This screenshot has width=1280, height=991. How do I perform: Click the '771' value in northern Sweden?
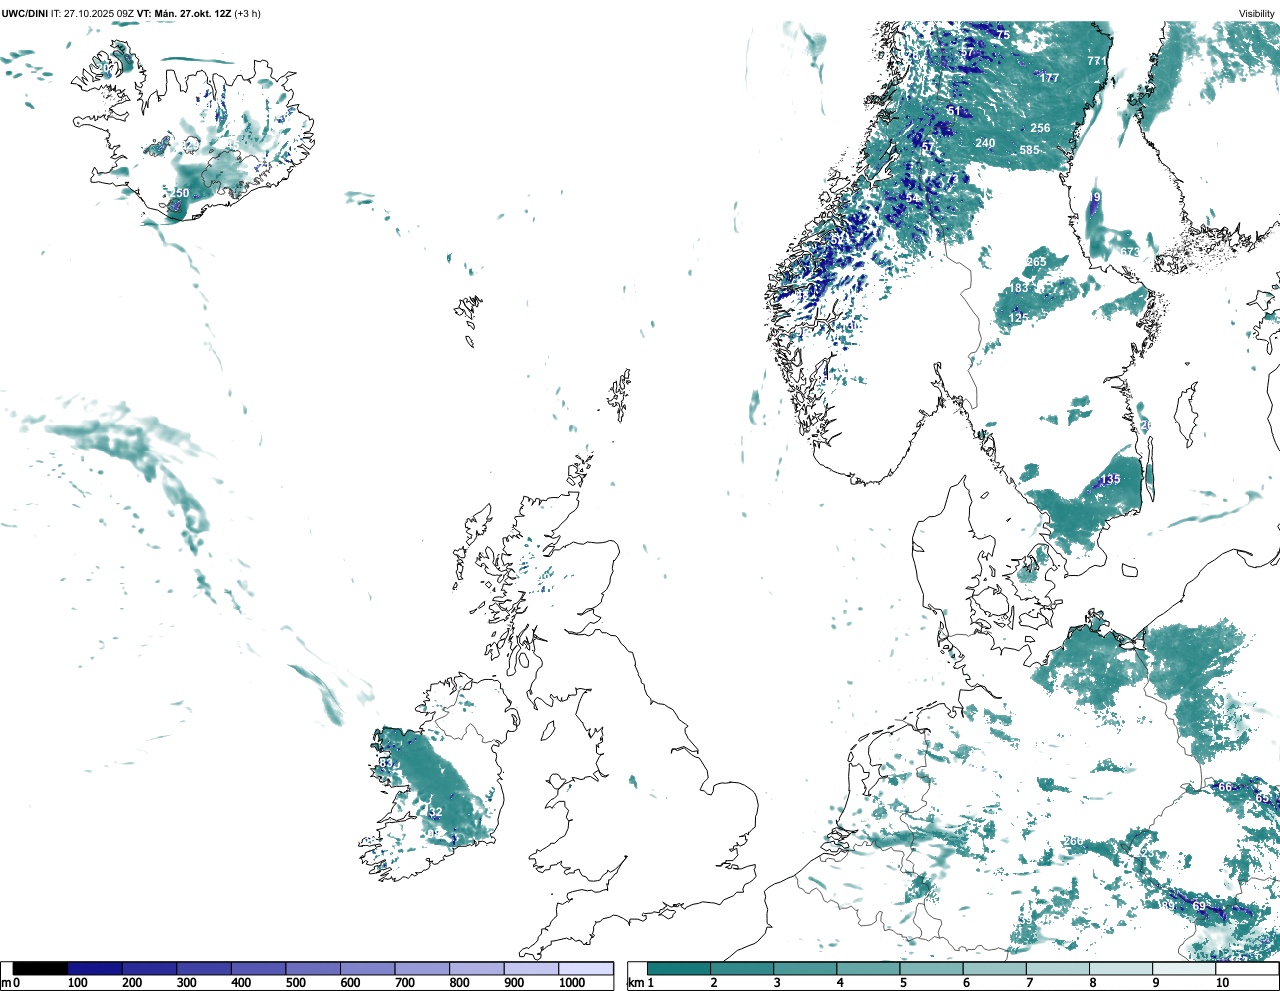click(x=1097, y=61)
